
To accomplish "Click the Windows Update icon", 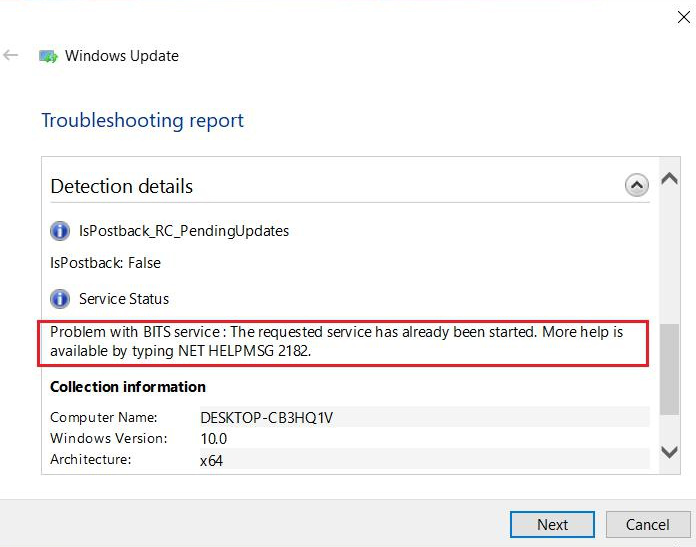I will tap(48, 57).
